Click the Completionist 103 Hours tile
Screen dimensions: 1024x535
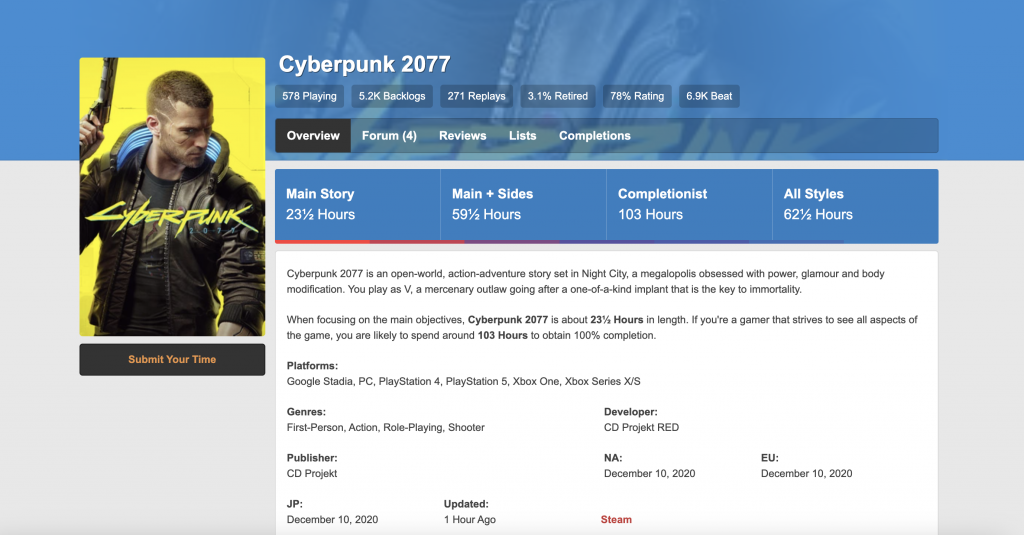689,204
